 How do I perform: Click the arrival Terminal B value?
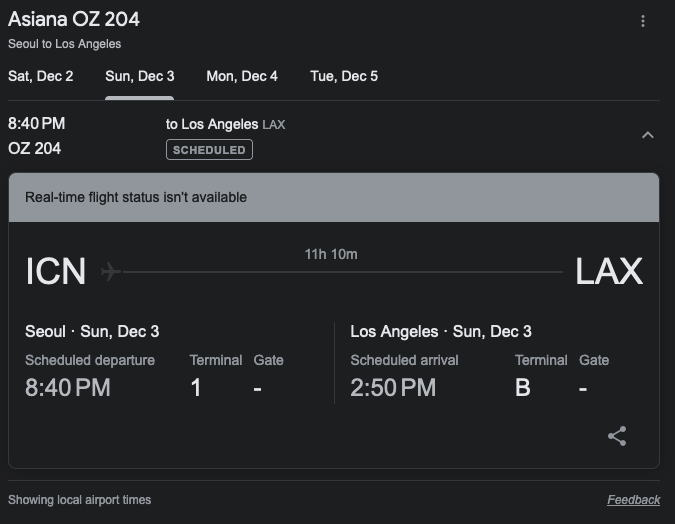tap(523, 388)
